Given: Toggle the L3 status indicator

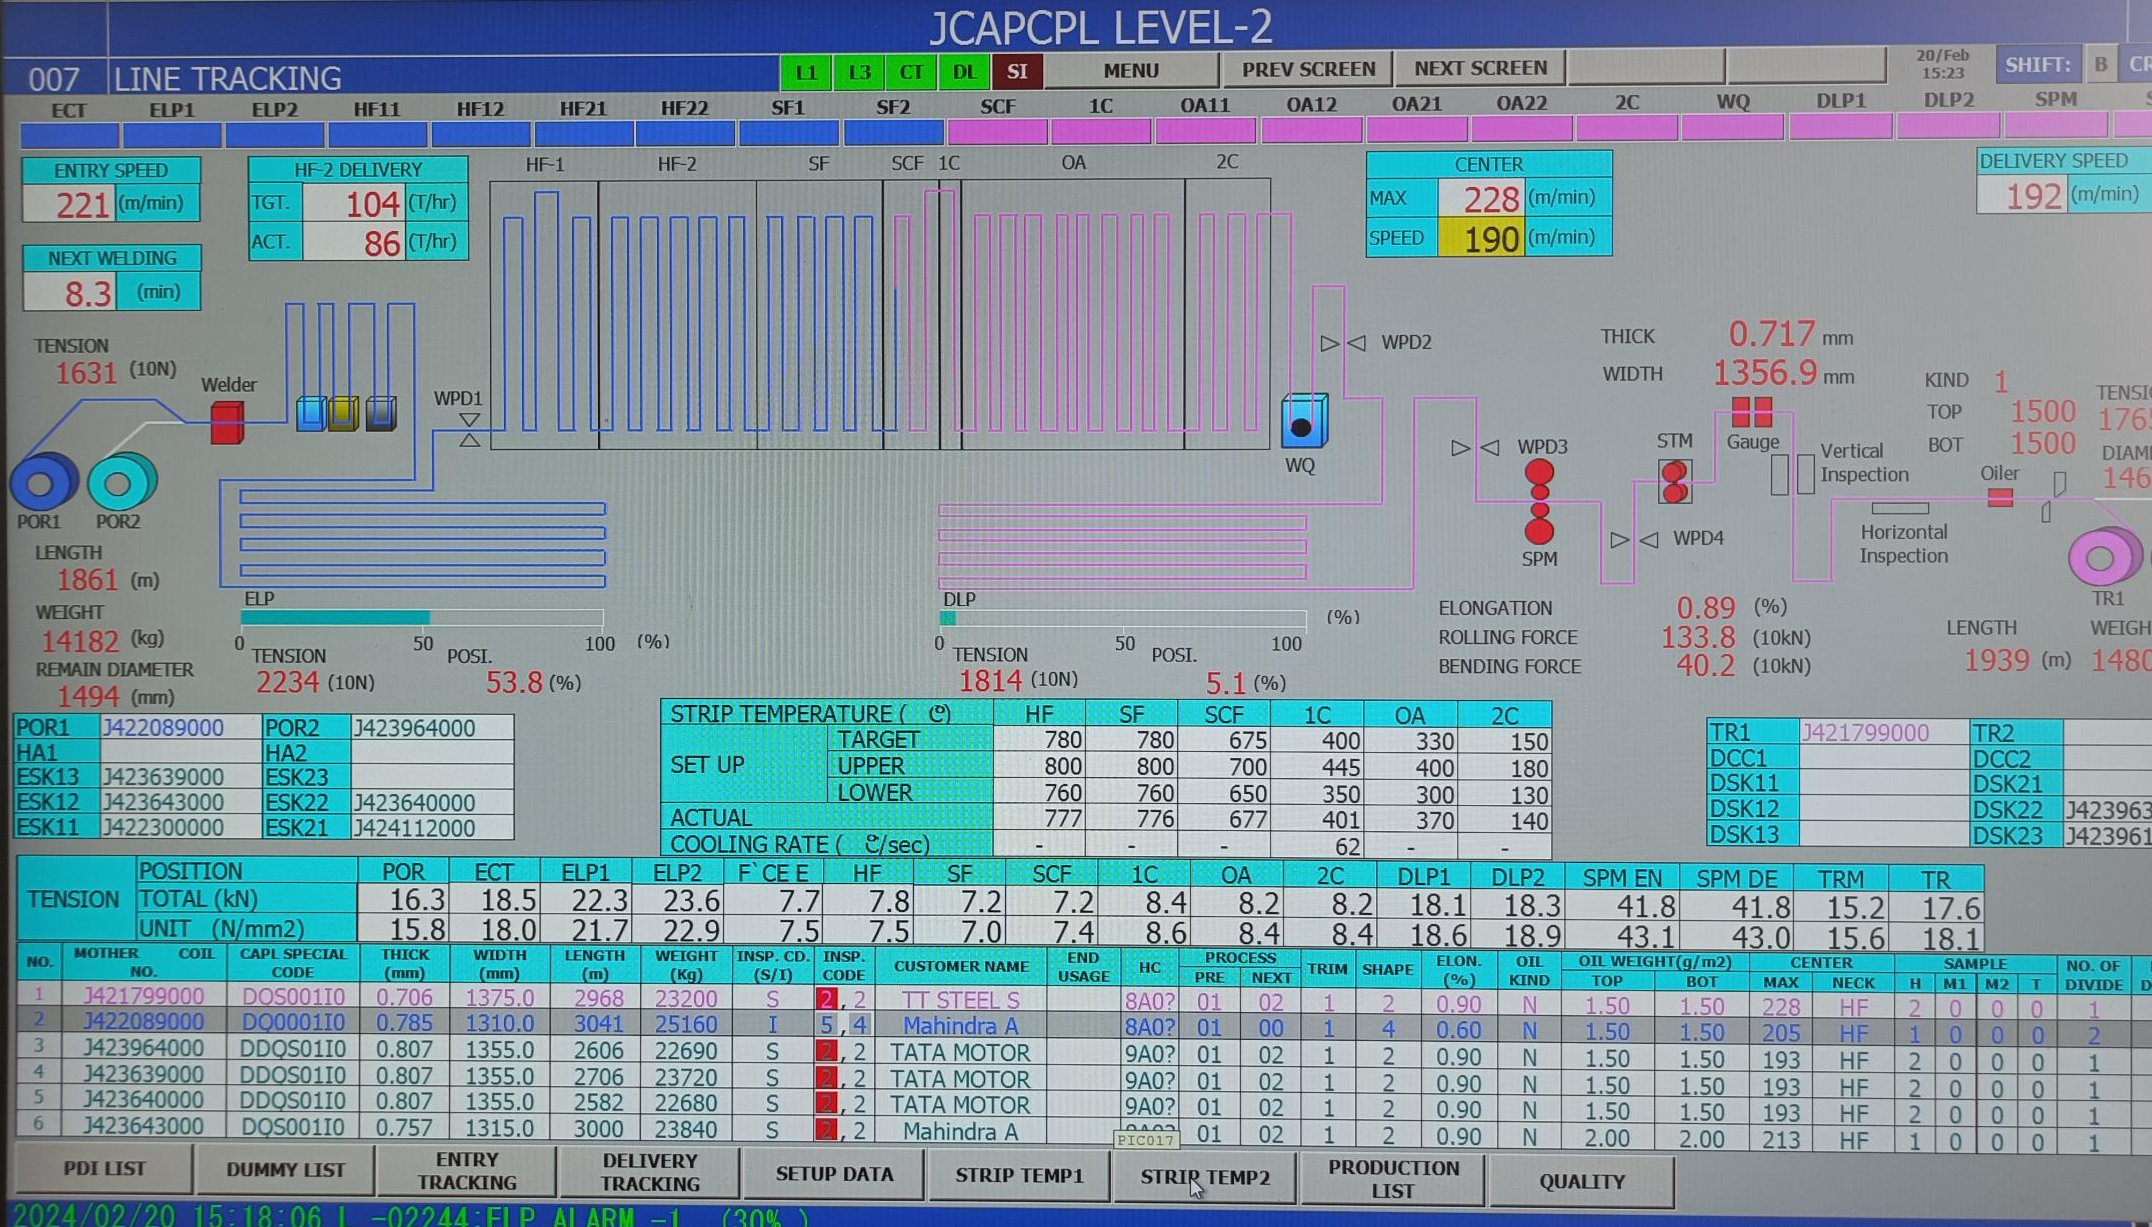Looking at the screenshot, I should click(x=859, y=72).
